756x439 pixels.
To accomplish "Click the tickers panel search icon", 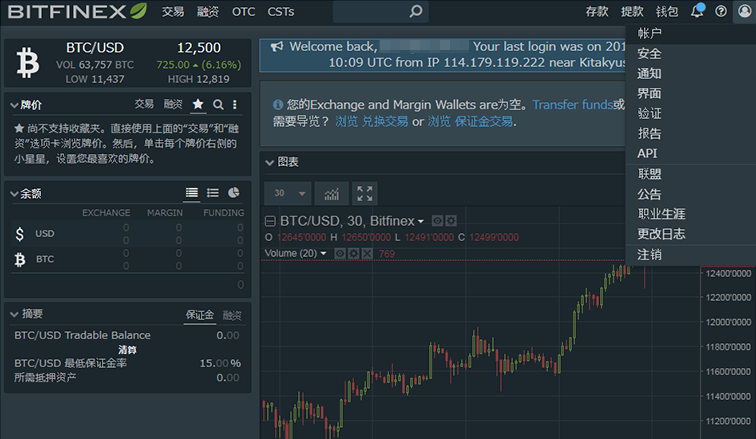I will click(x=218, y=105).
